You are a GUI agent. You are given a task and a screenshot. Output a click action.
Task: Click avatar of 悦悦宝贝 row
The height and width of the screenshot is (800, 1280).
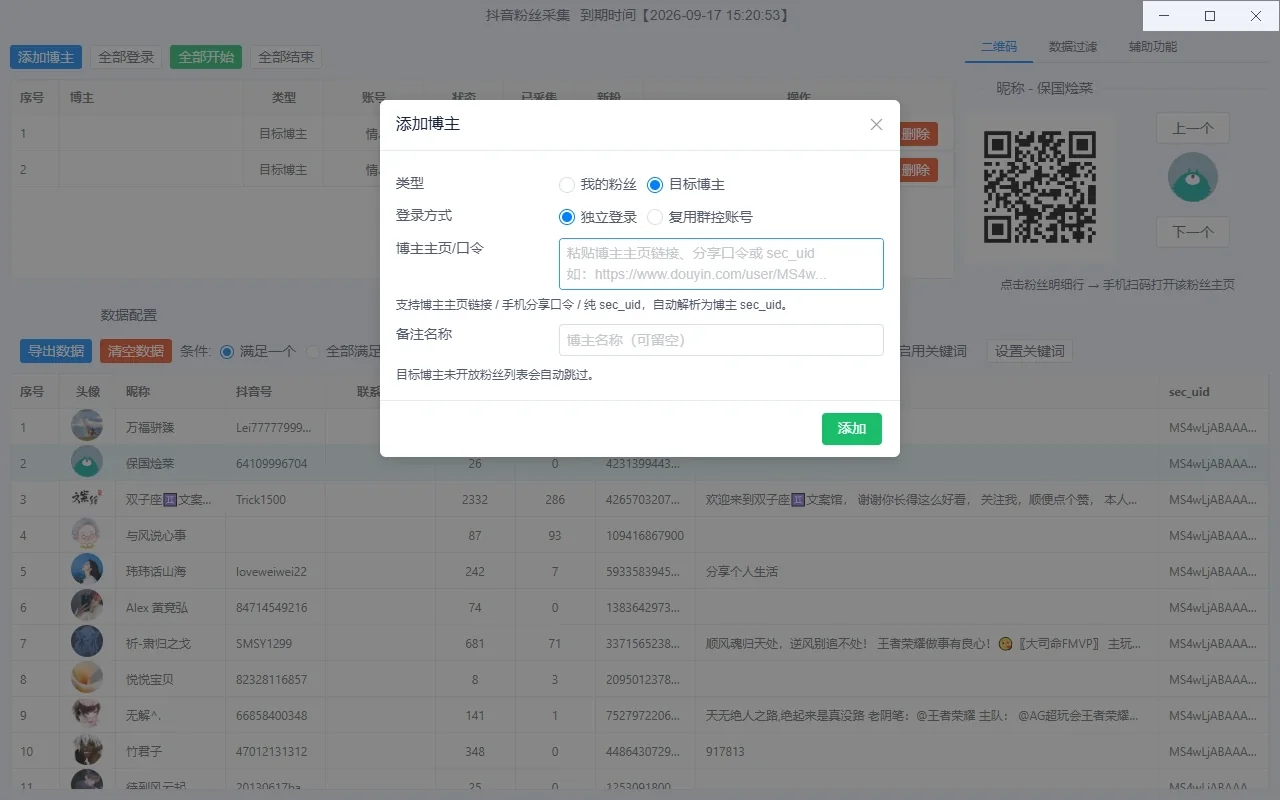(87, 678)
